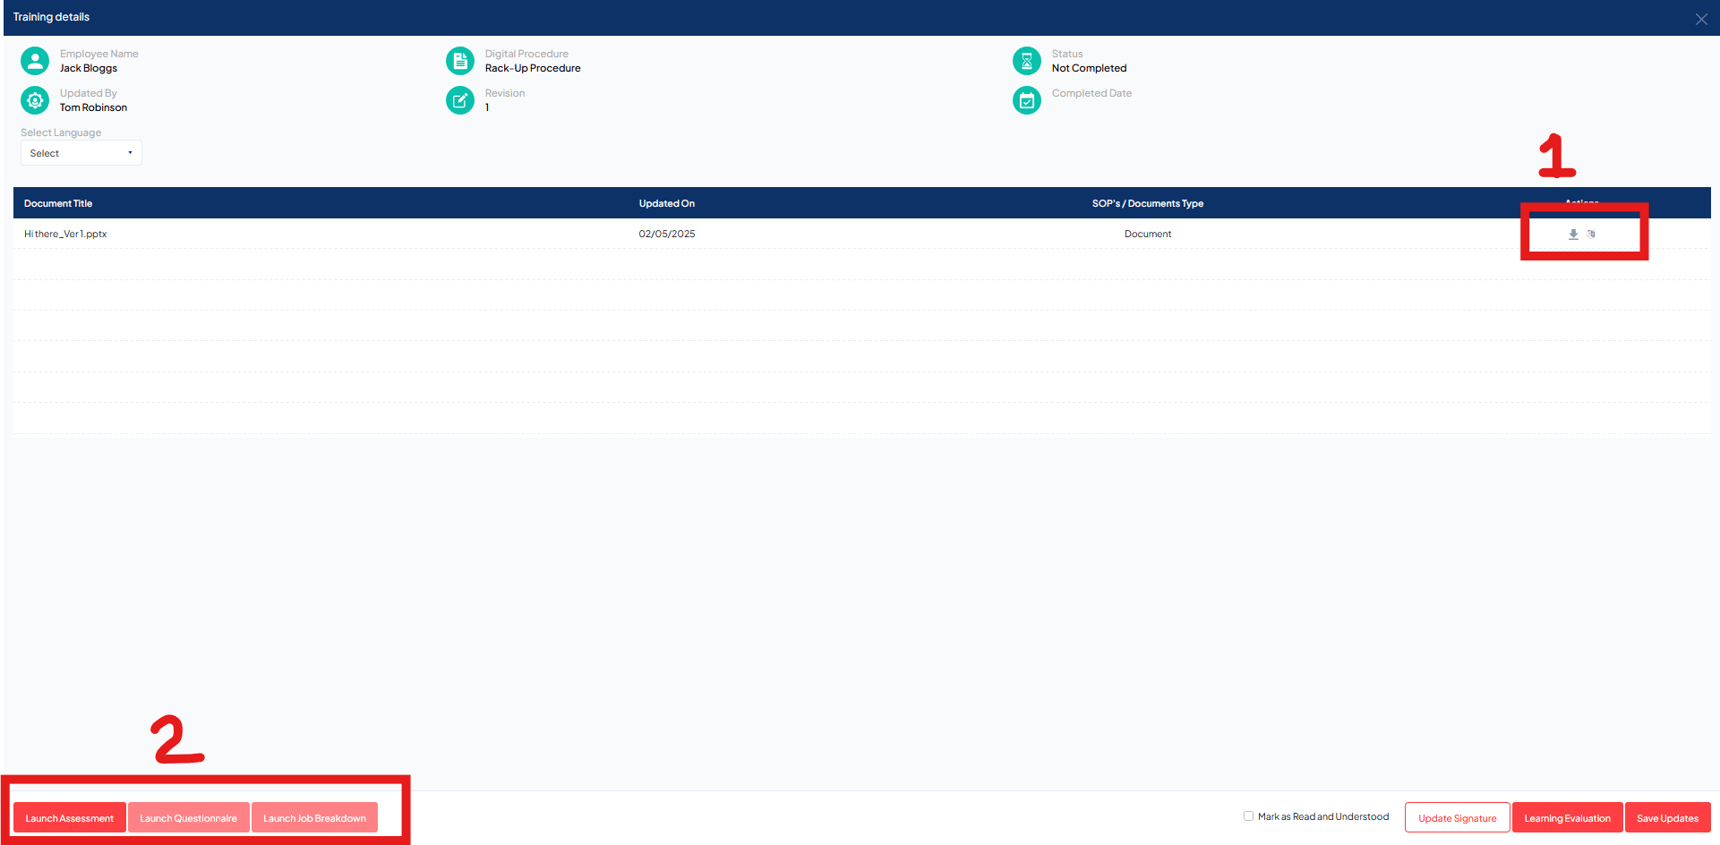The height and width of the screenshot is (845, 1720).
Task: Click the translate icon in Actions column
Action: pos(1591,234)
